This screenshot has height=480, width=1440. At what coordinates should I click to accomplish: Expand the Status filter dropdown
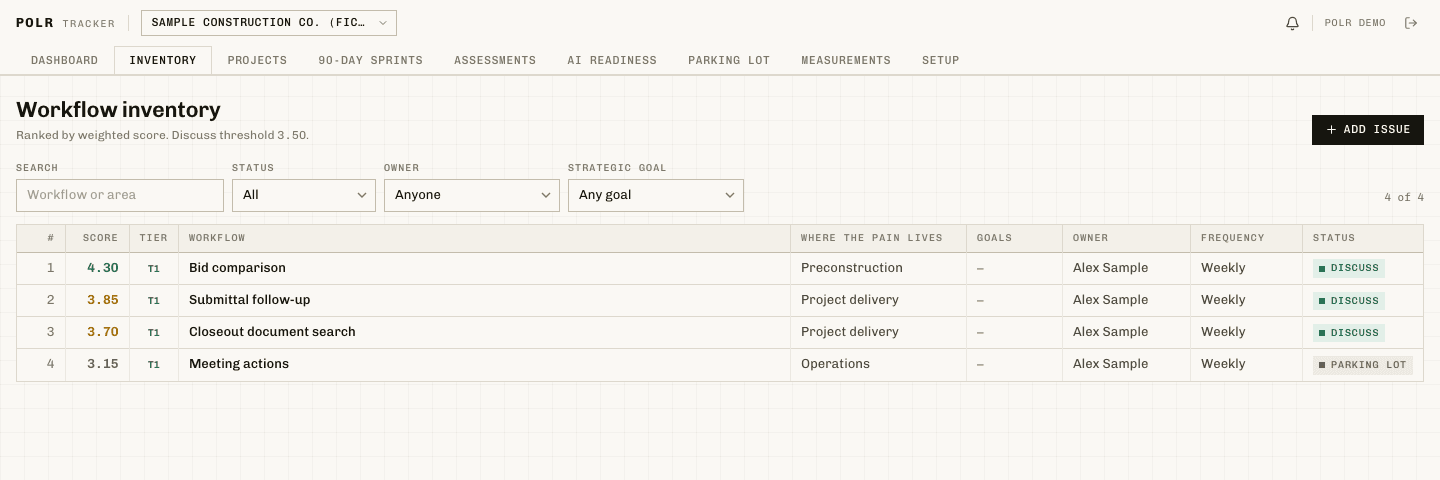pyautogui.click(x=304, y=195)
